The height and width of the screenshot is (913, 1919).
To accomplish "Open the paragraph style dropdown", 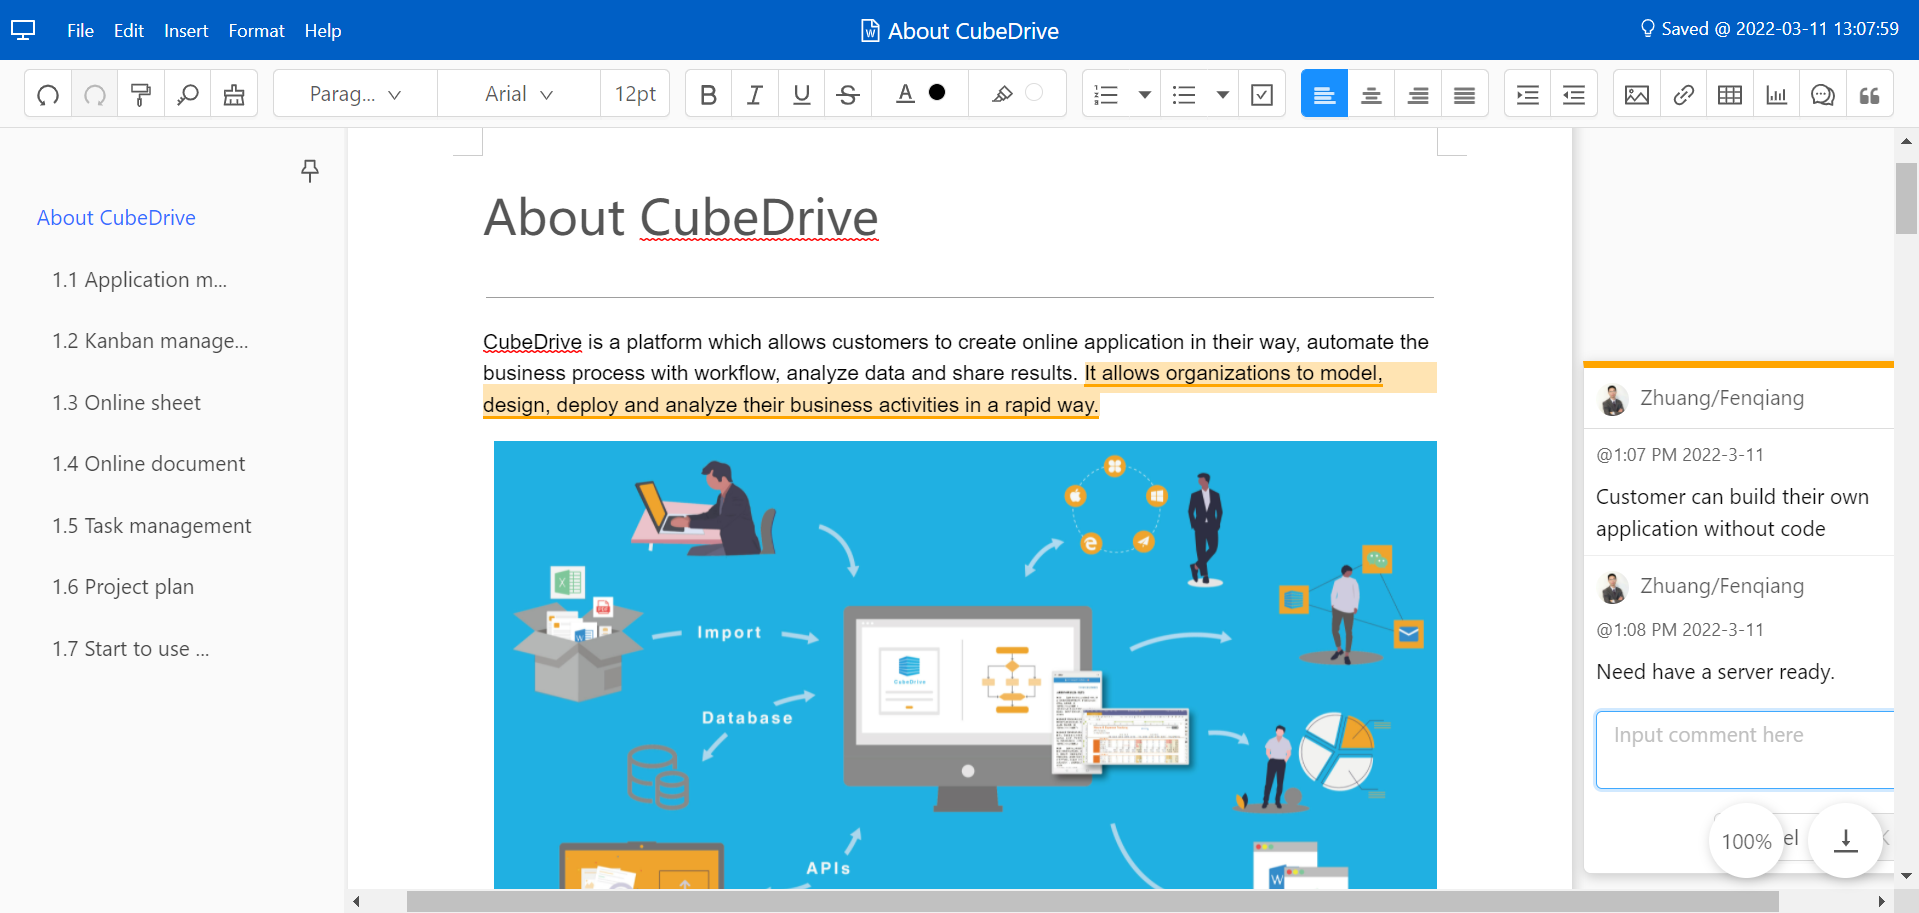I will pyautogui.click(x=356, y=94).
